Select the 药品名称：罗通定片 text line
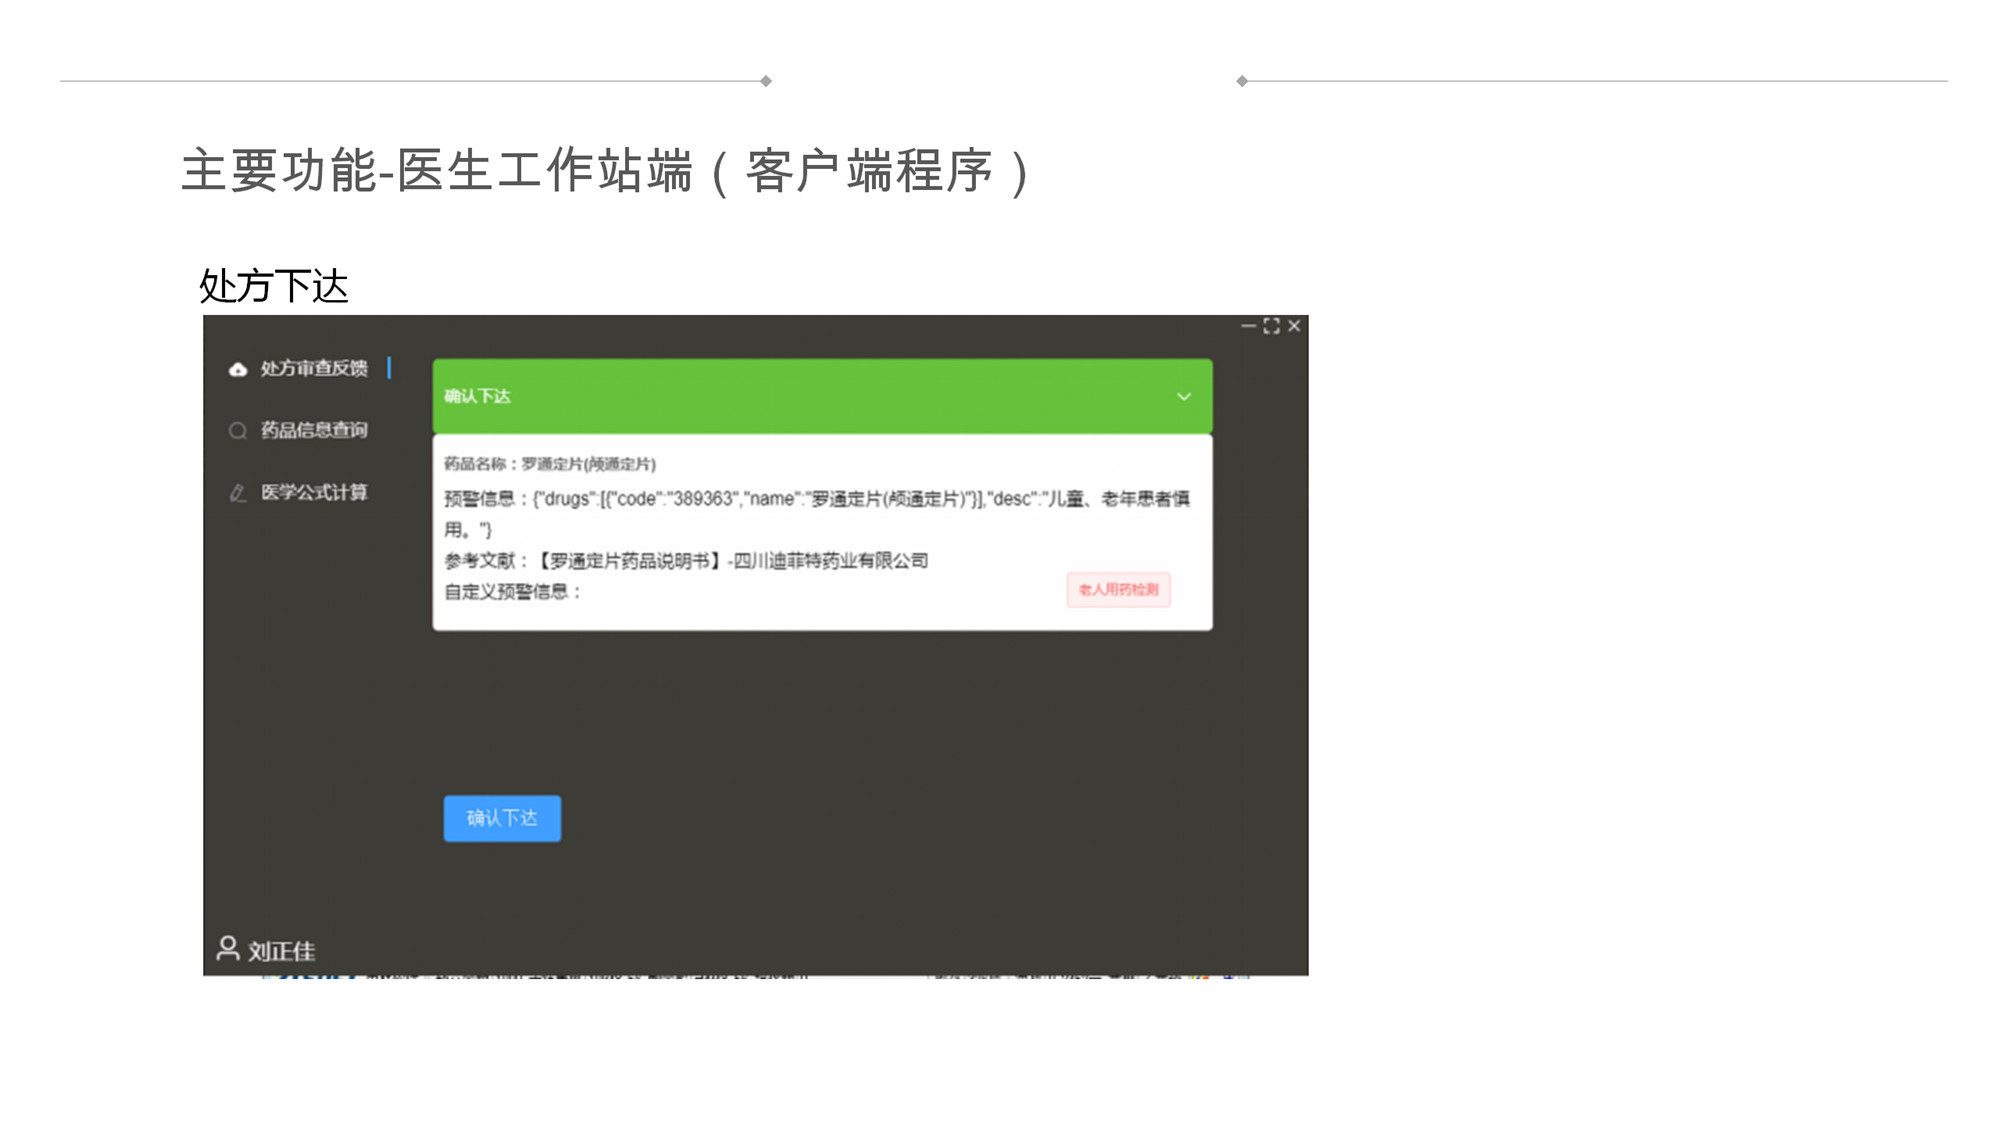This screenshot has width=2000, height=1125. coord(550,464)
